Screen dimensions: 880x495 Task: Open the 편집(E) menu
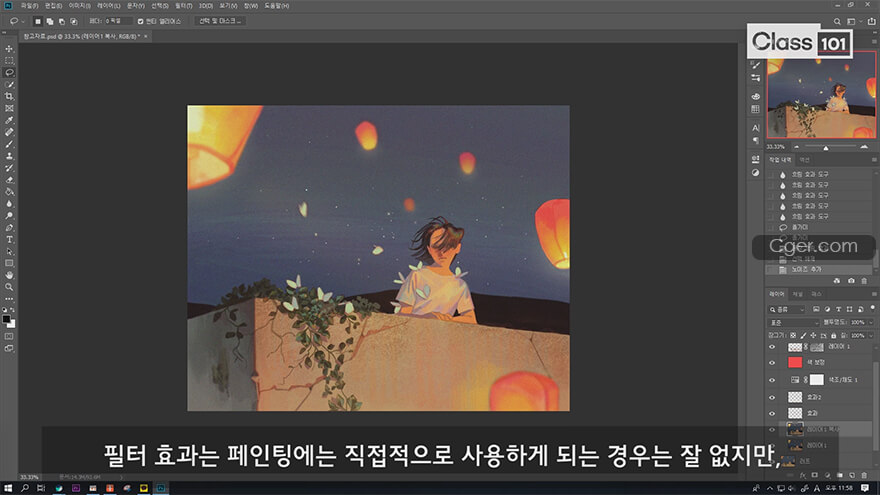pos(53,6)
